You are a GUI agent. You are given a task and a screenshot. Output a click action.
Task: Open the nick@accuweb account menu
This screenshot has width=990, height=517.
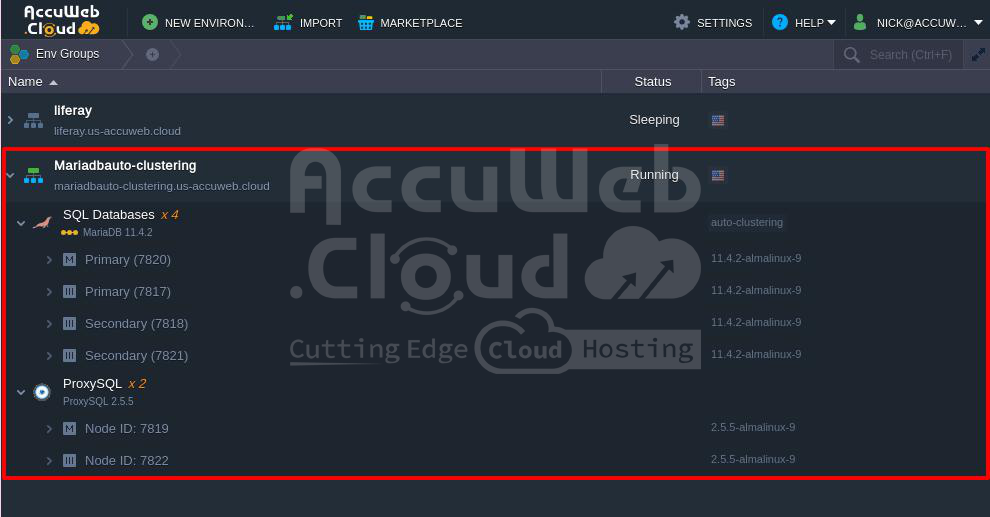click(916, 22)
